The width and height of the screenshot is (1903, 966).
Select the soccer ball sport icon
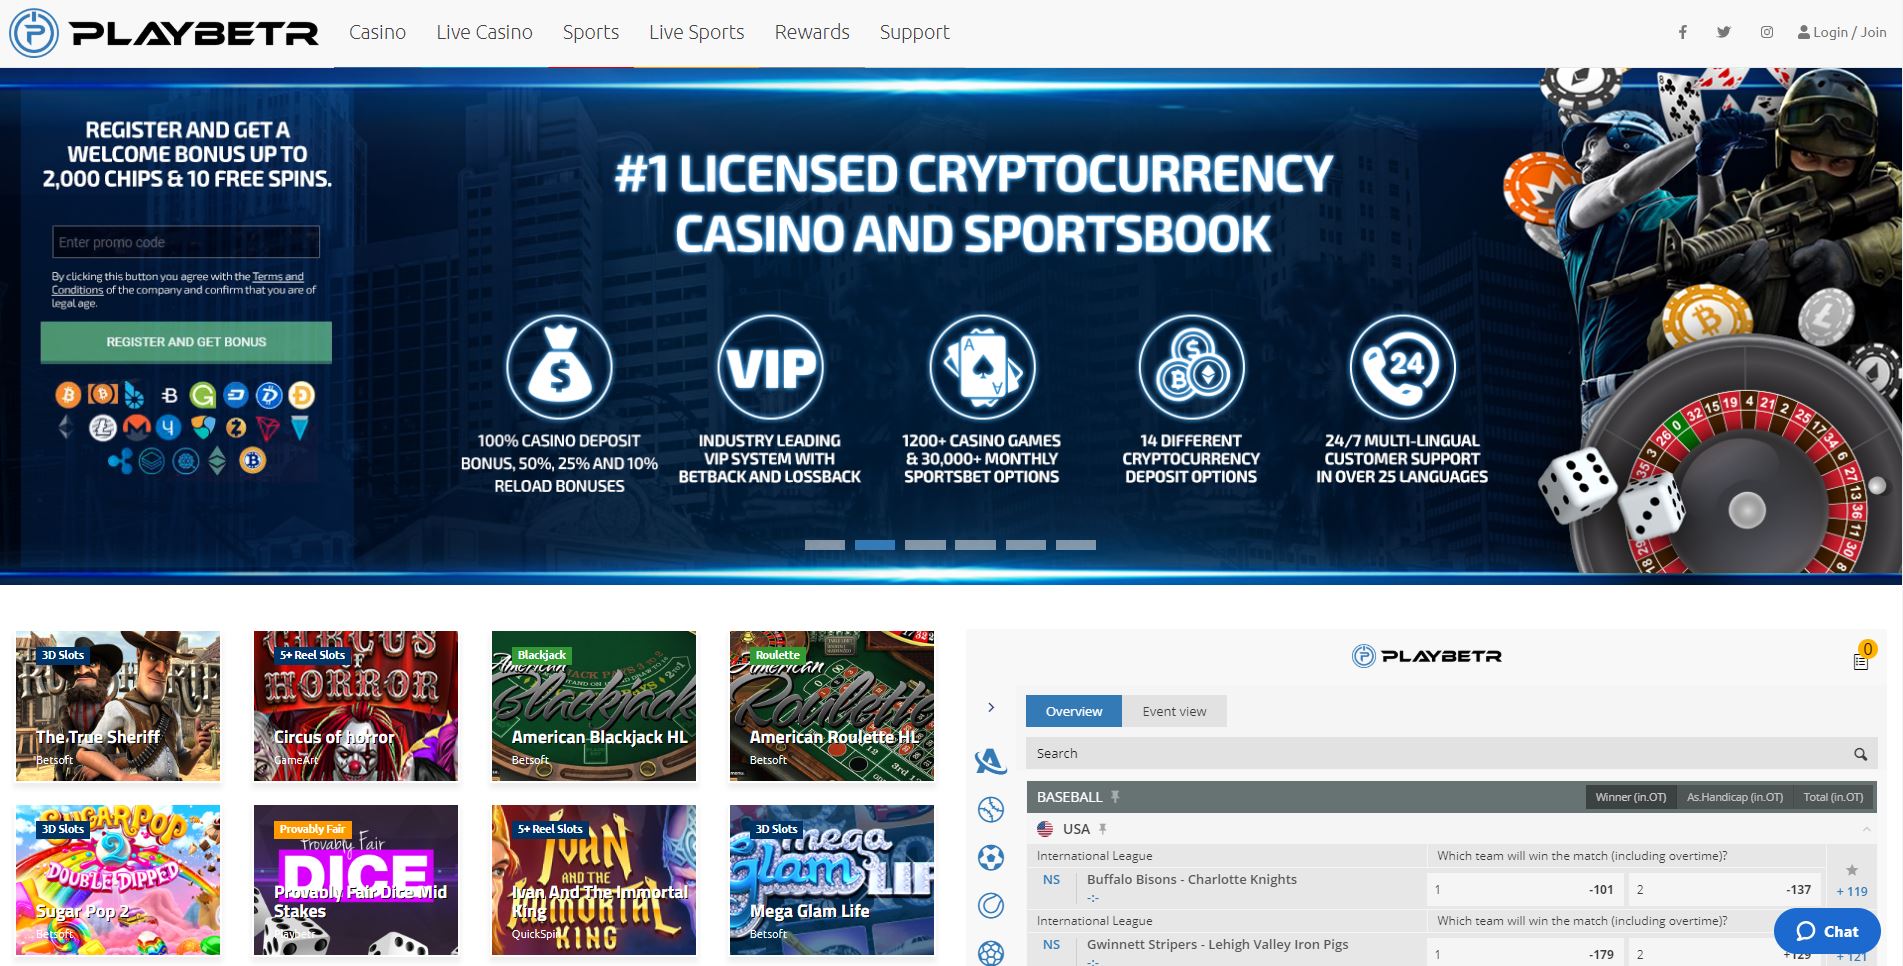[990, 857]
